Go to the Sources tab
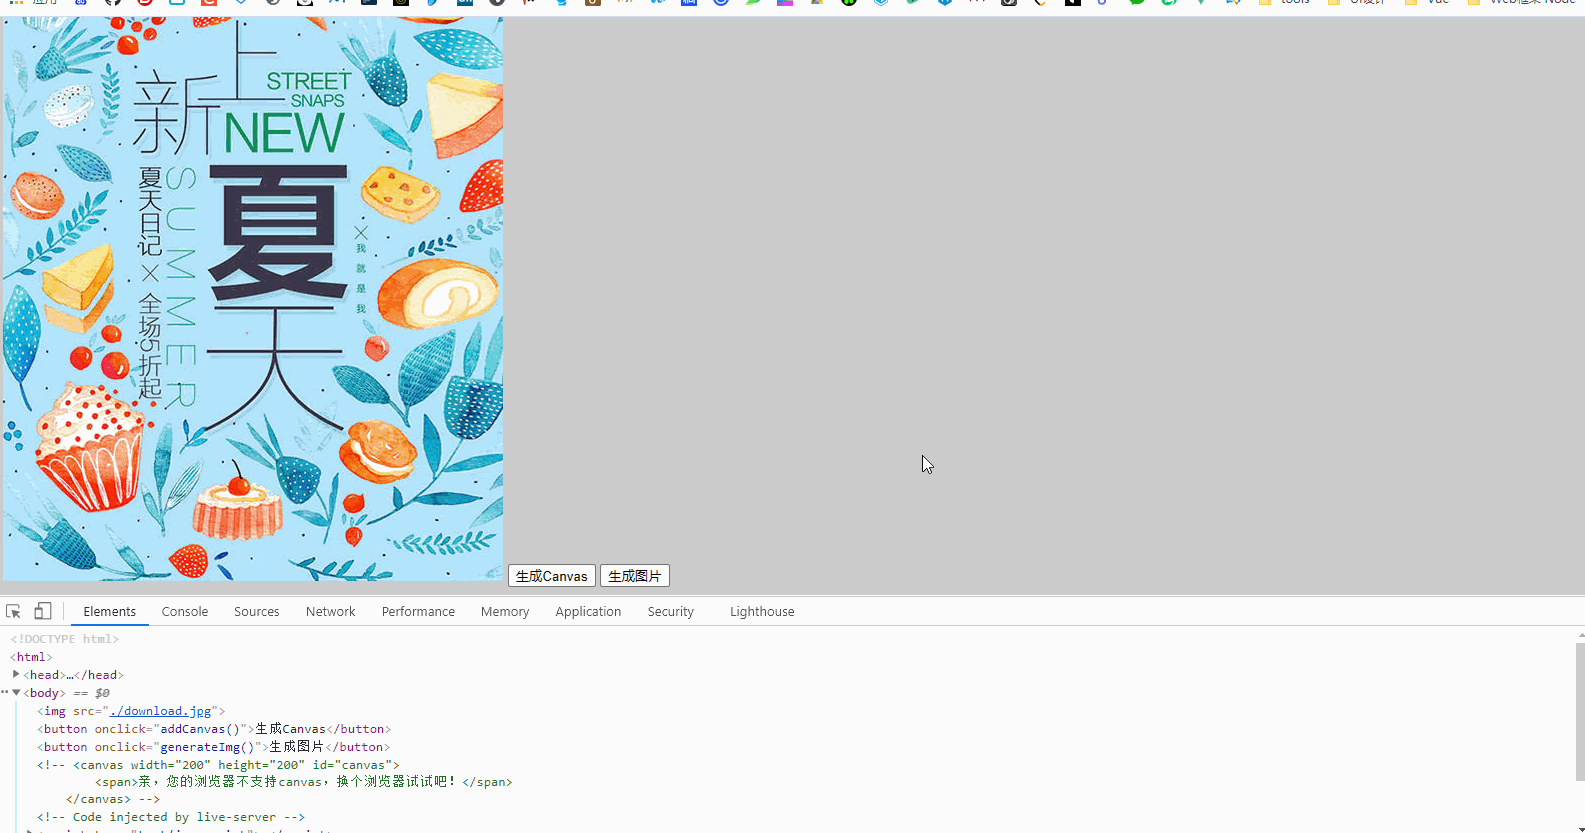The width and height of the screenshot is (1585, 833). pyautogui.click(x=257, y=611)
